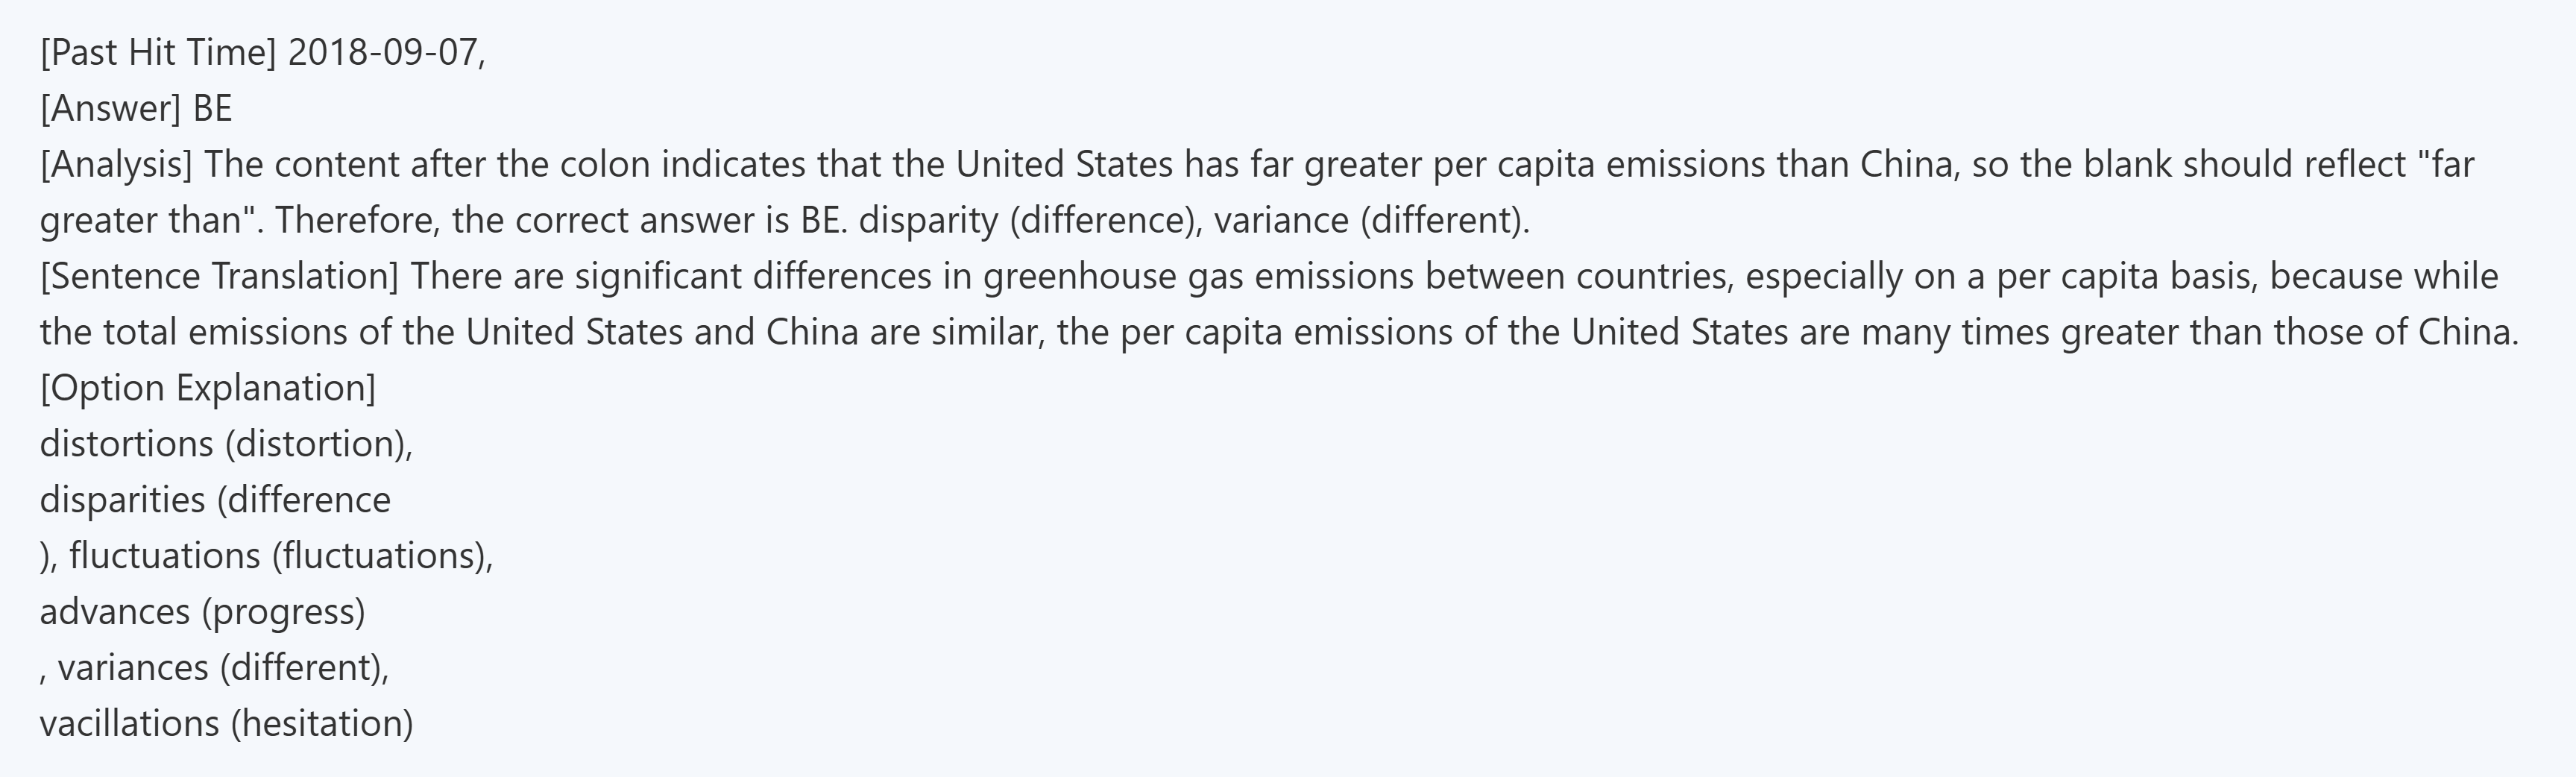Click the [Past Hit Time] label

click(x=157, y=52)
